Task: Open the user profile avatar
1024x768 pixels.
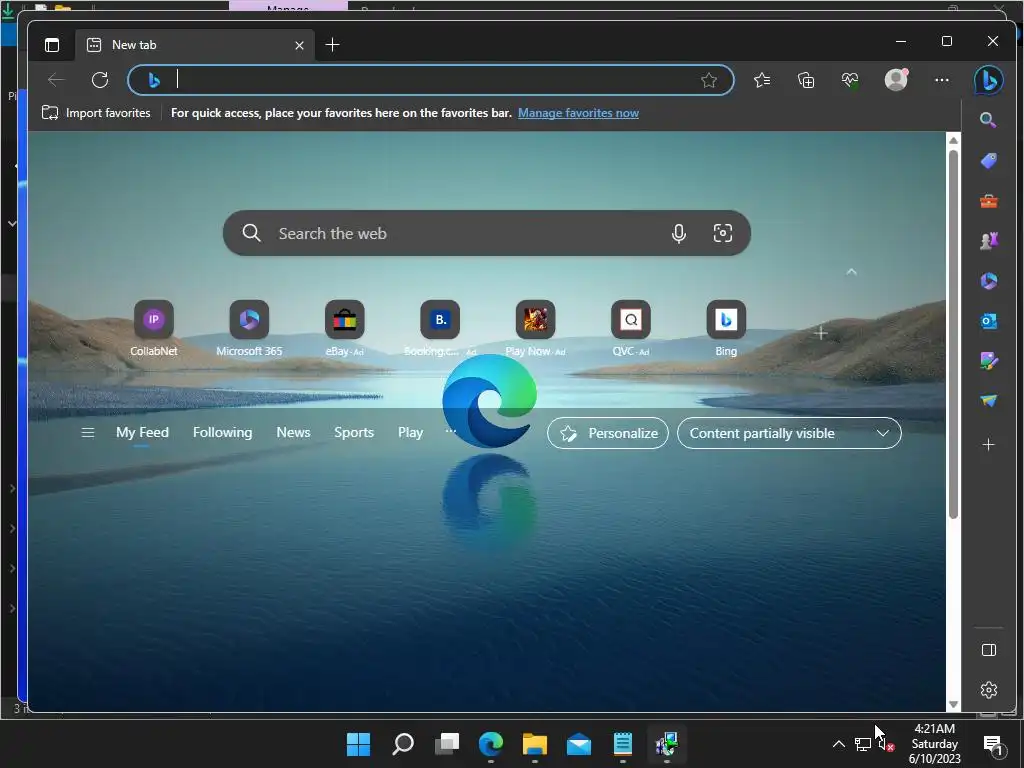Action: pos(896,80)
